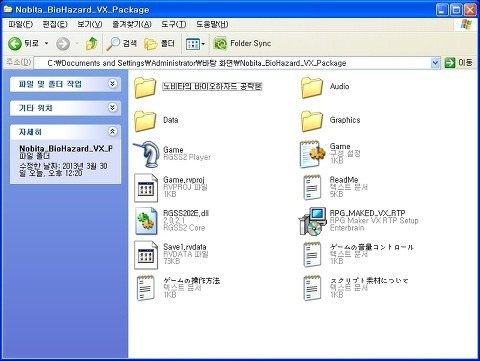
Task: Select ゲームの操作方法 text file
Action: 178,288
